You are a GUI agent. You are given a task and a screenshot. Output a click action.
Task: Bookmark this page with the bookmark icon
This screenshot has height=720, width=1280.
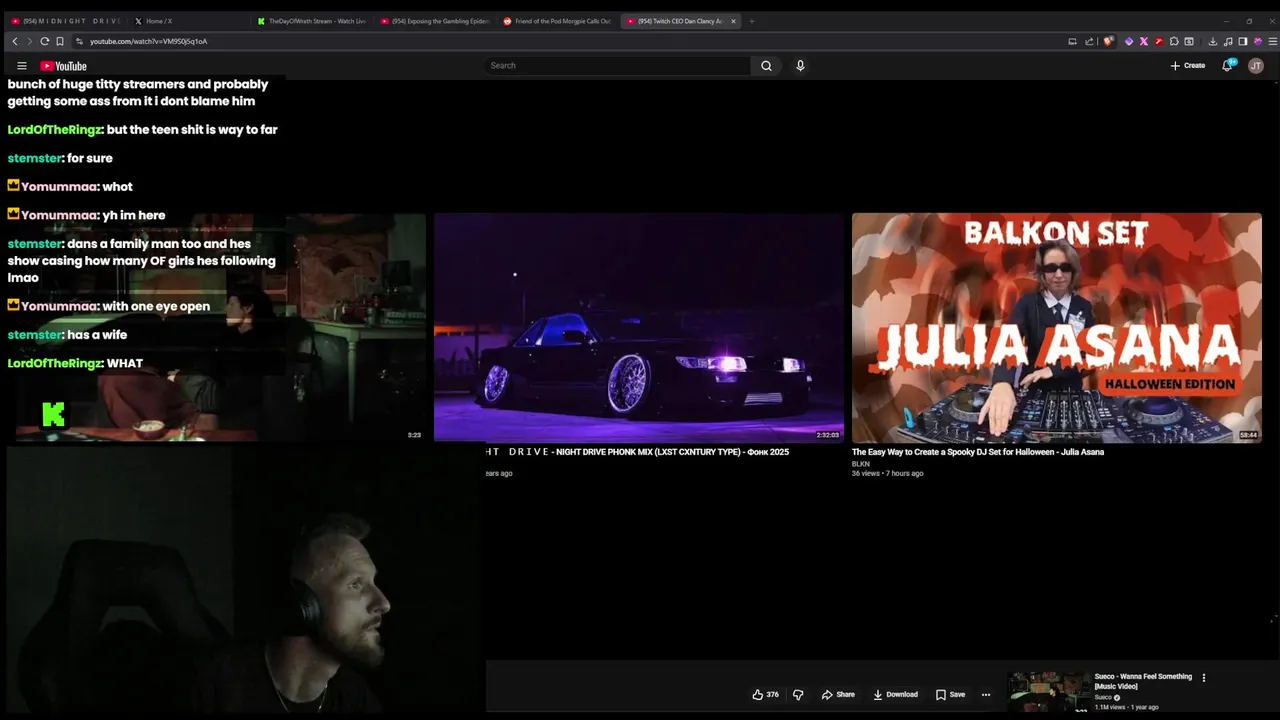click(60, 41)
